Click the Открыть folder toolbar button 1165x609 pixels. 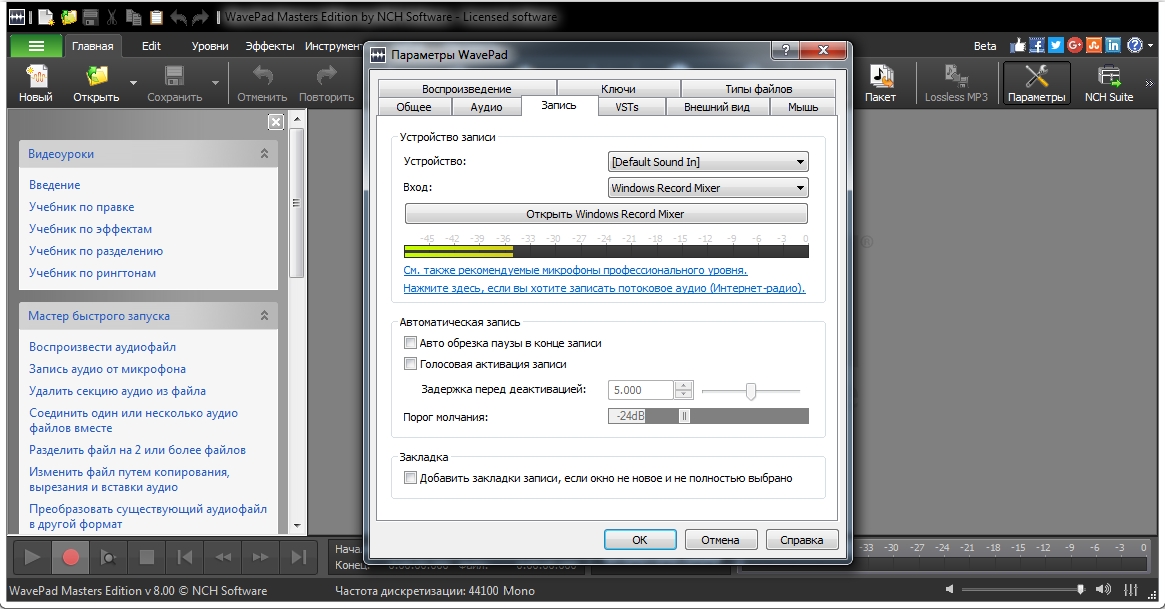tap(96, 83)
